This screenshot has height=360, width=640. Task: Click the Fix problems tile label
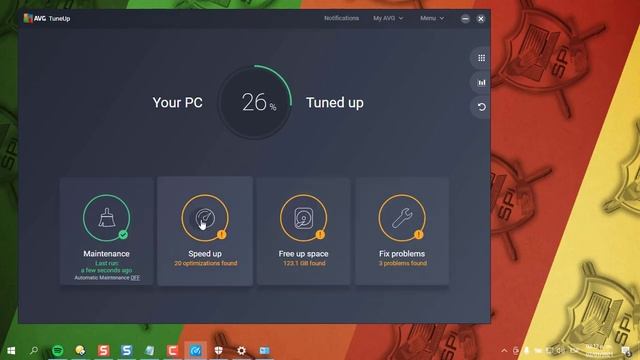coord(402,253)
